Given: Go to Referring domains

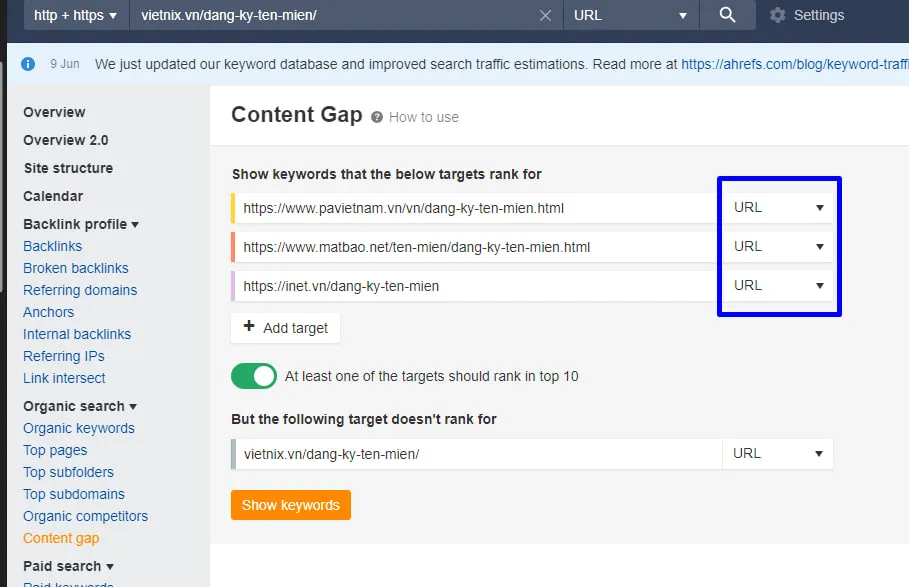Looking at the screenshot, I should [80, 290].
